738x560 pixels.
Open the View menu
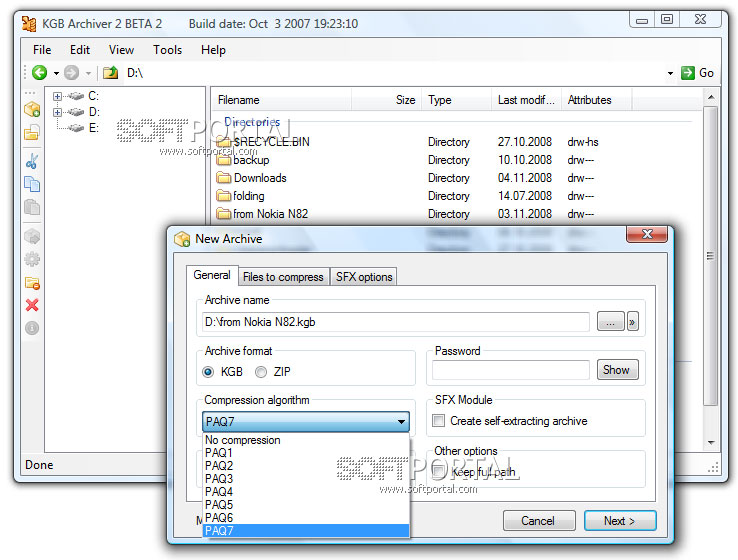click(121, 50)
